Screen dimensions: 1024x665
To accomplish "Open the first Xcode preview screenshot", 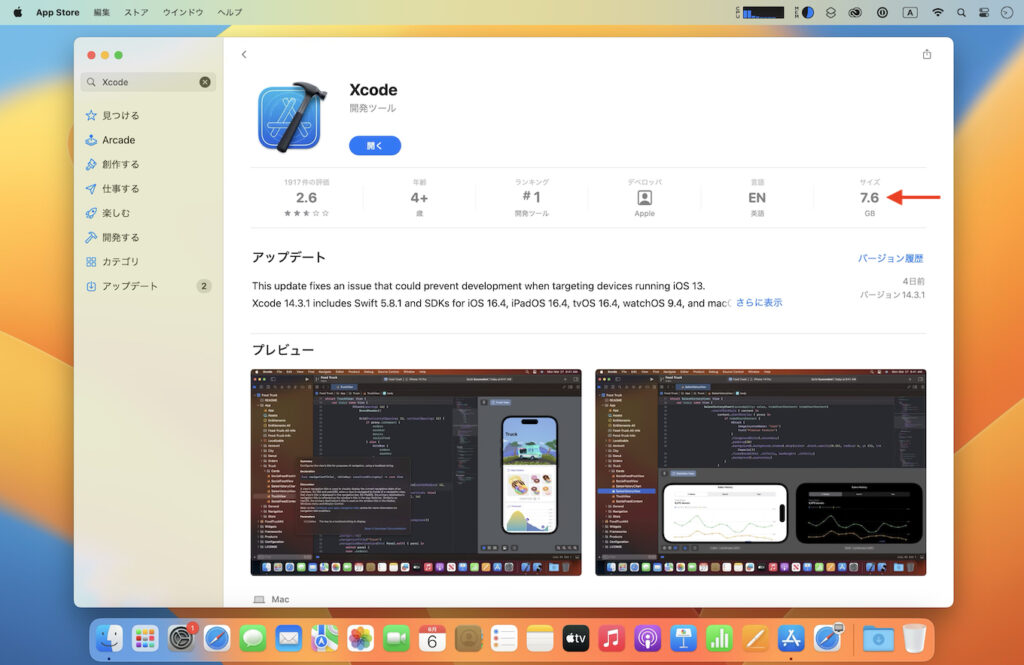I will tap(416, 472).
